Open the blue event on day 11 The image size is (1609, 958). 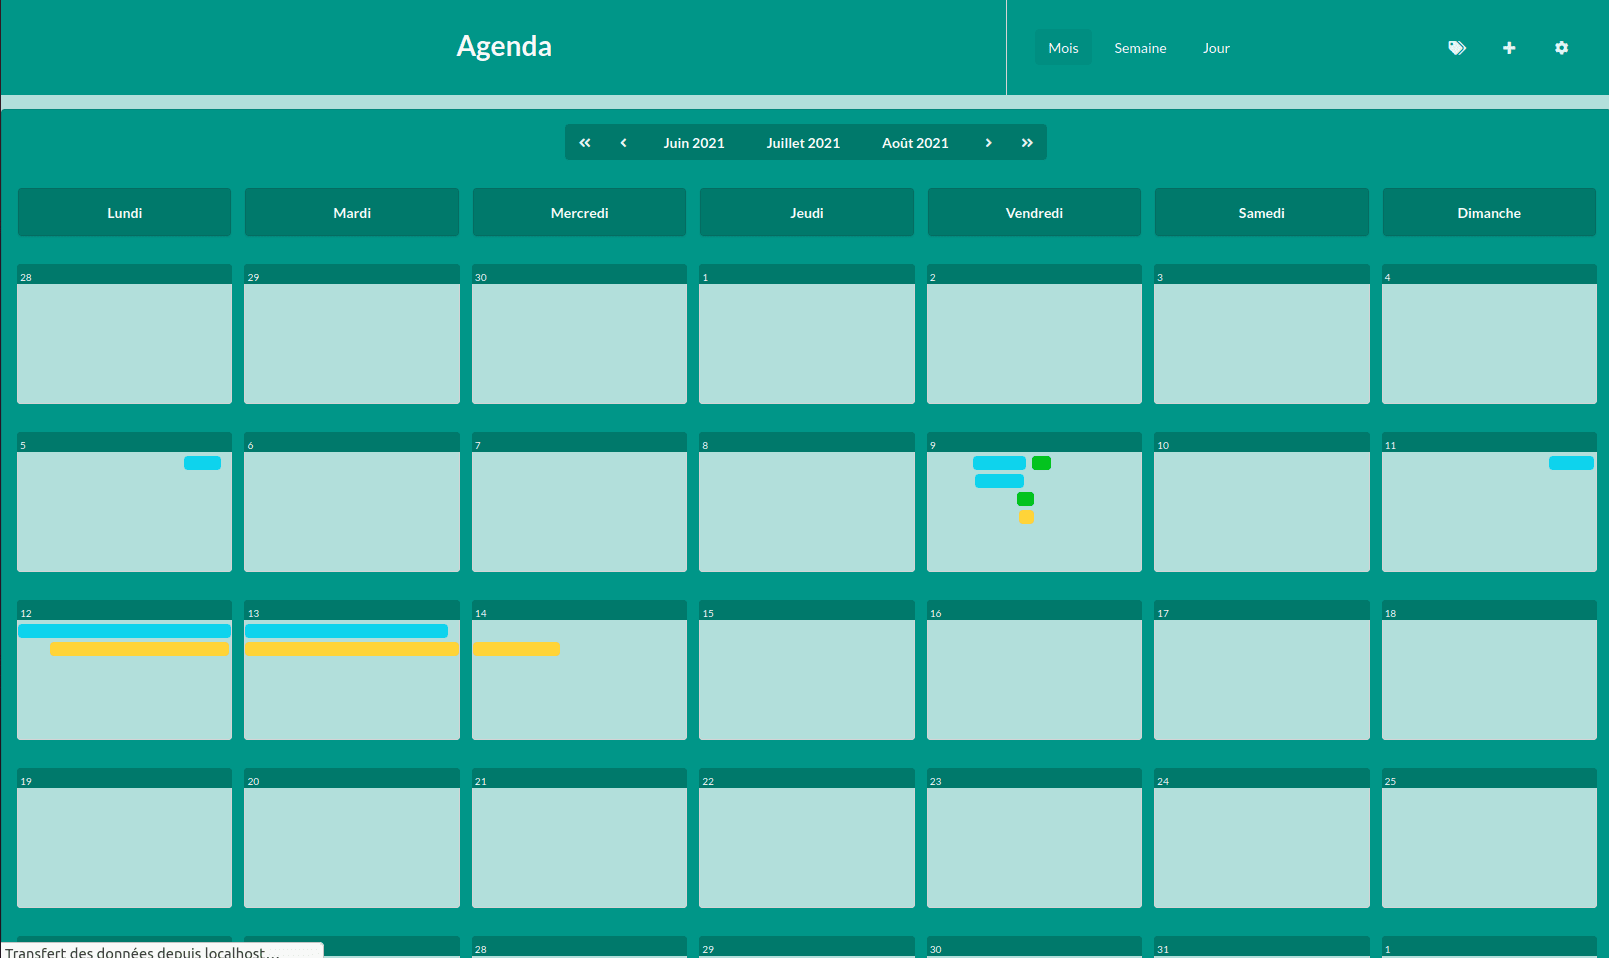coord(1571,463)
